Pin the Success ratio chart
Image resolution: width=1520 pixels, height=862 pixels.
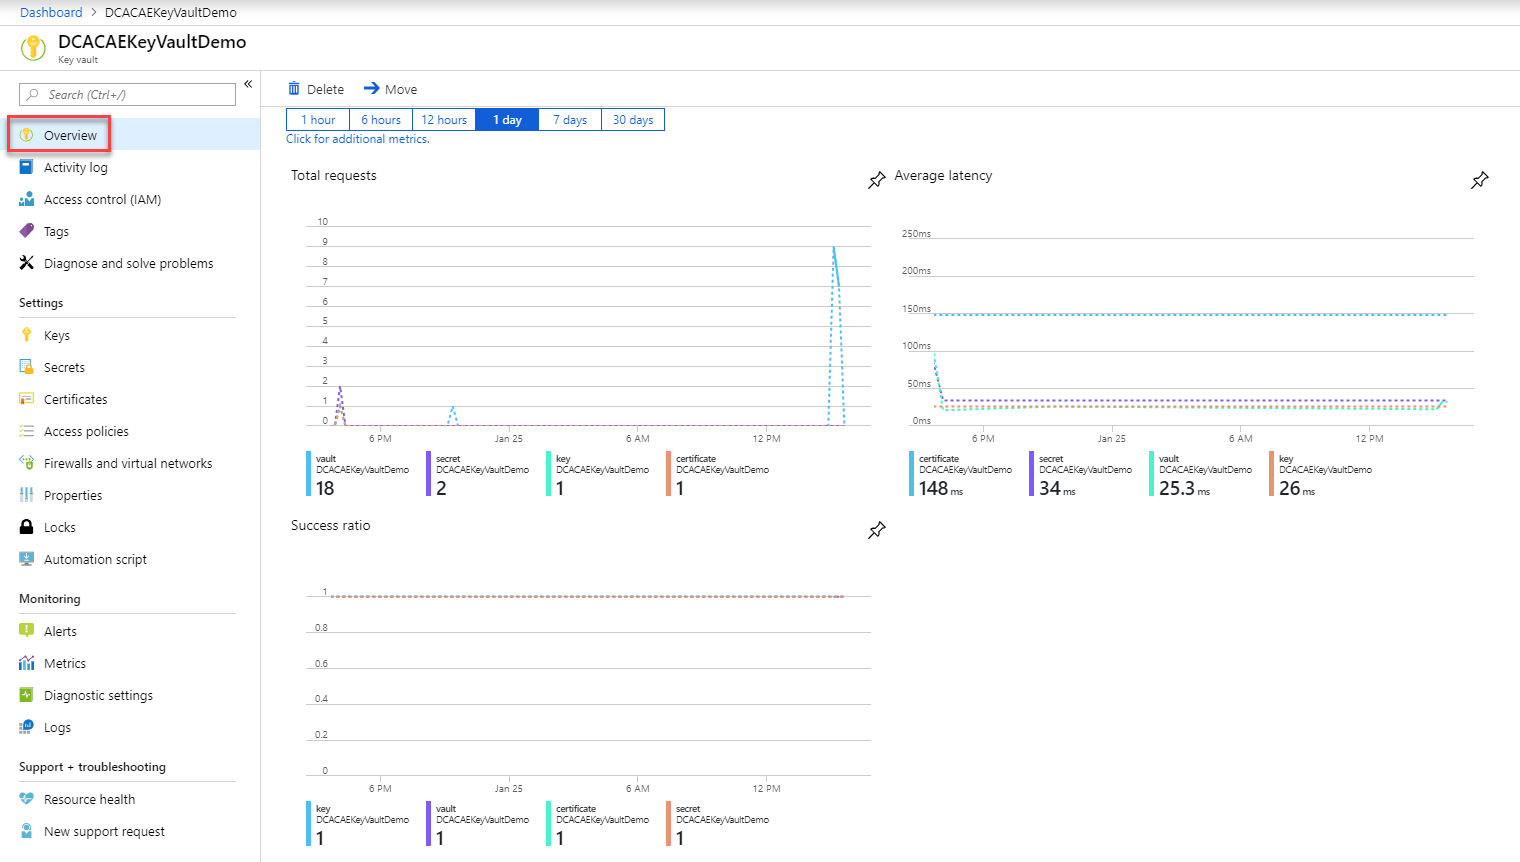(x=877, y=530)
